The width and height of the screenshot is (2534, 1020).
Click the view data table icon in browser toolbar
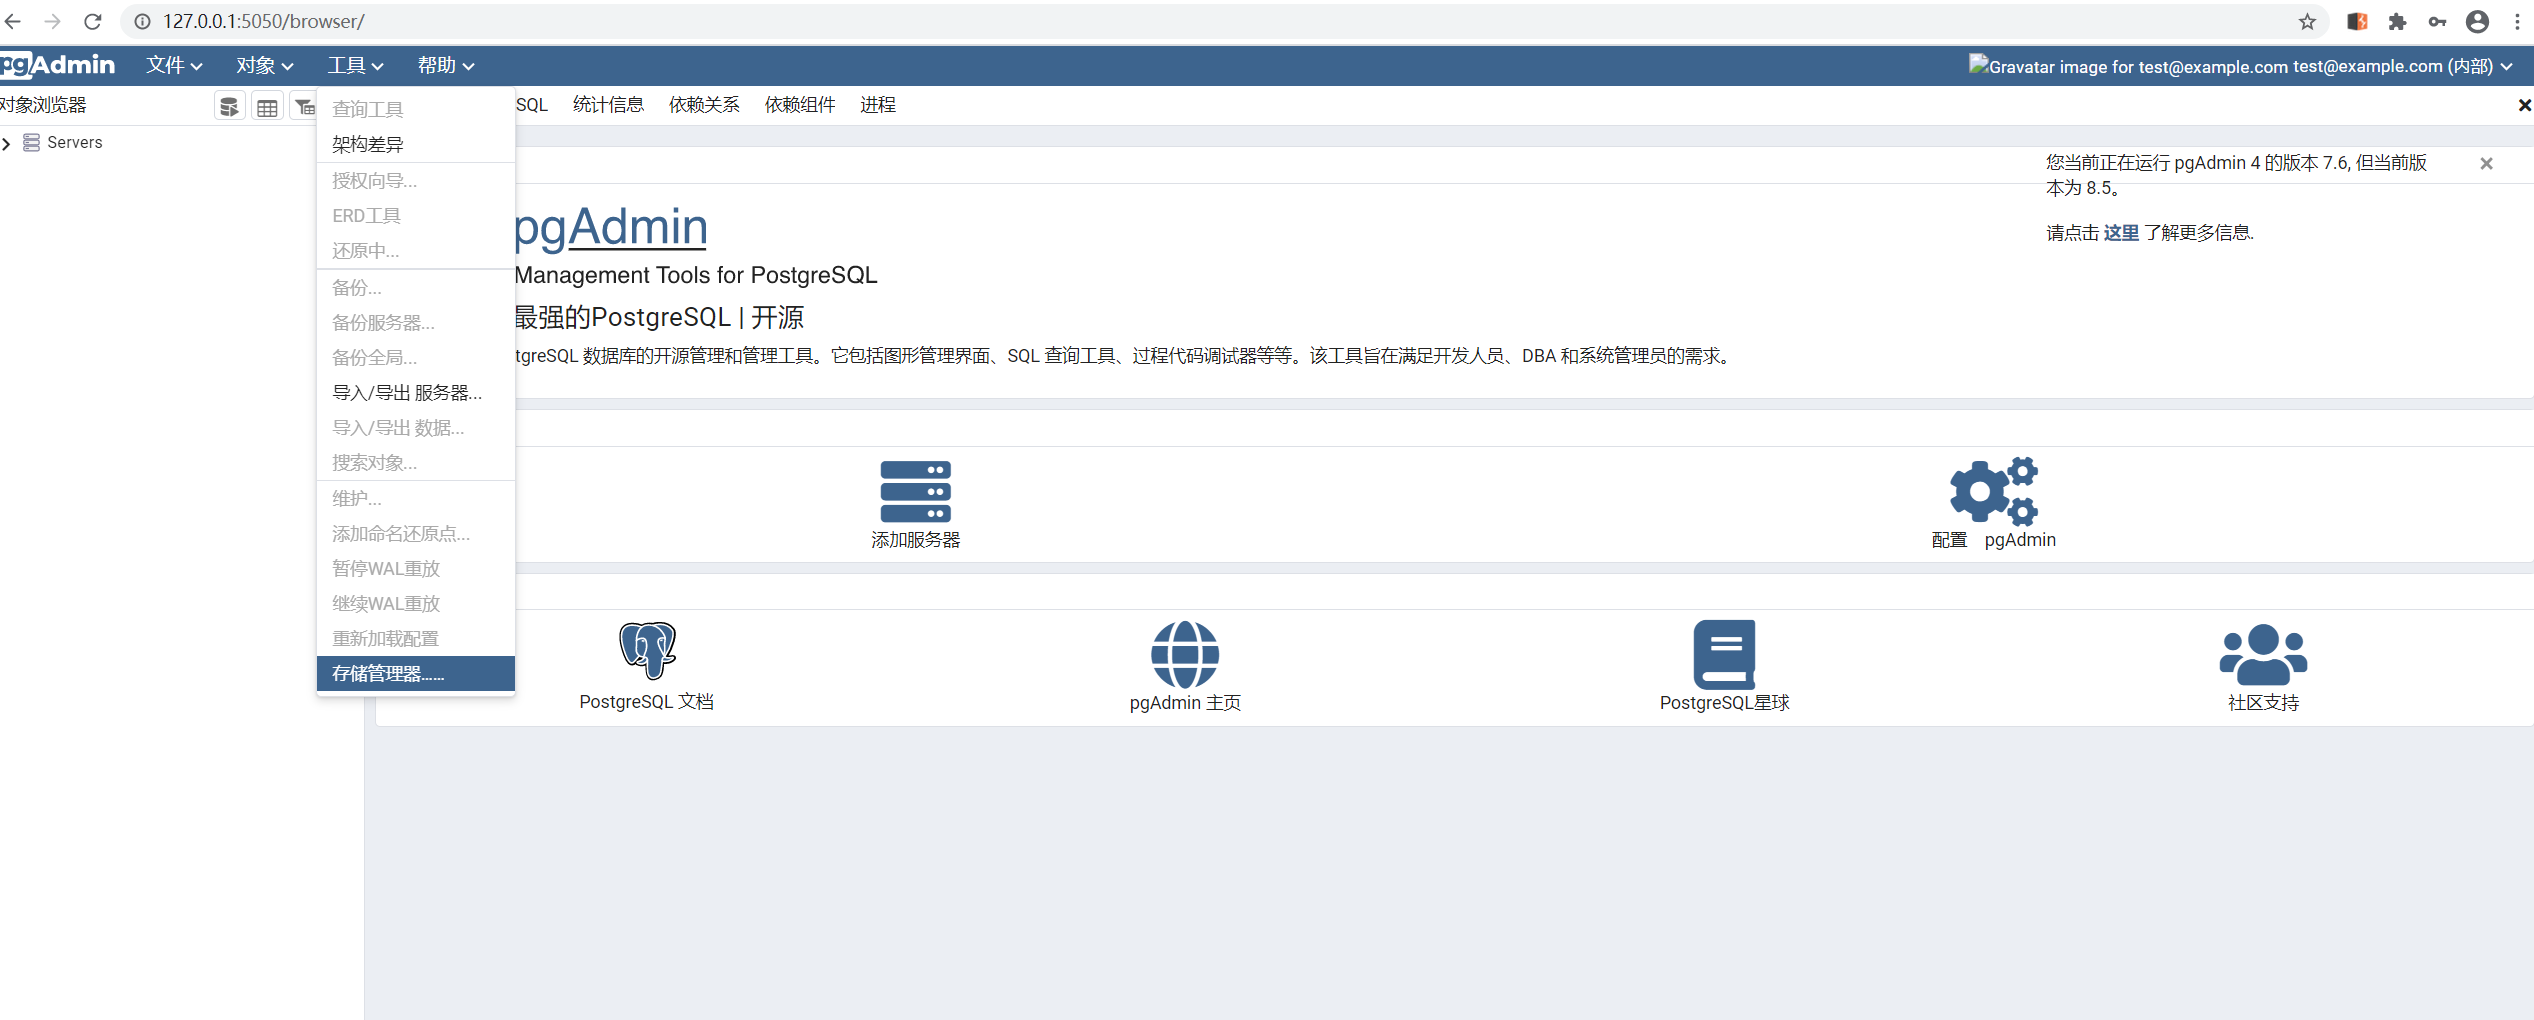point(267,106)
